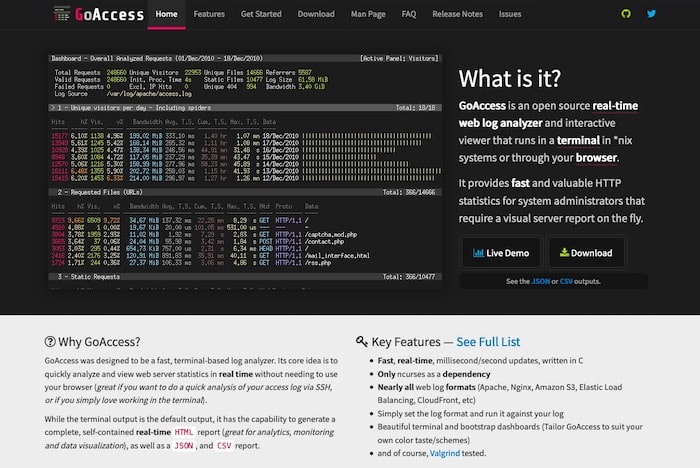Viewport: 700px width, 468px height.
Task: Follow the See Full List link
Action: click(x=488, y=342)
